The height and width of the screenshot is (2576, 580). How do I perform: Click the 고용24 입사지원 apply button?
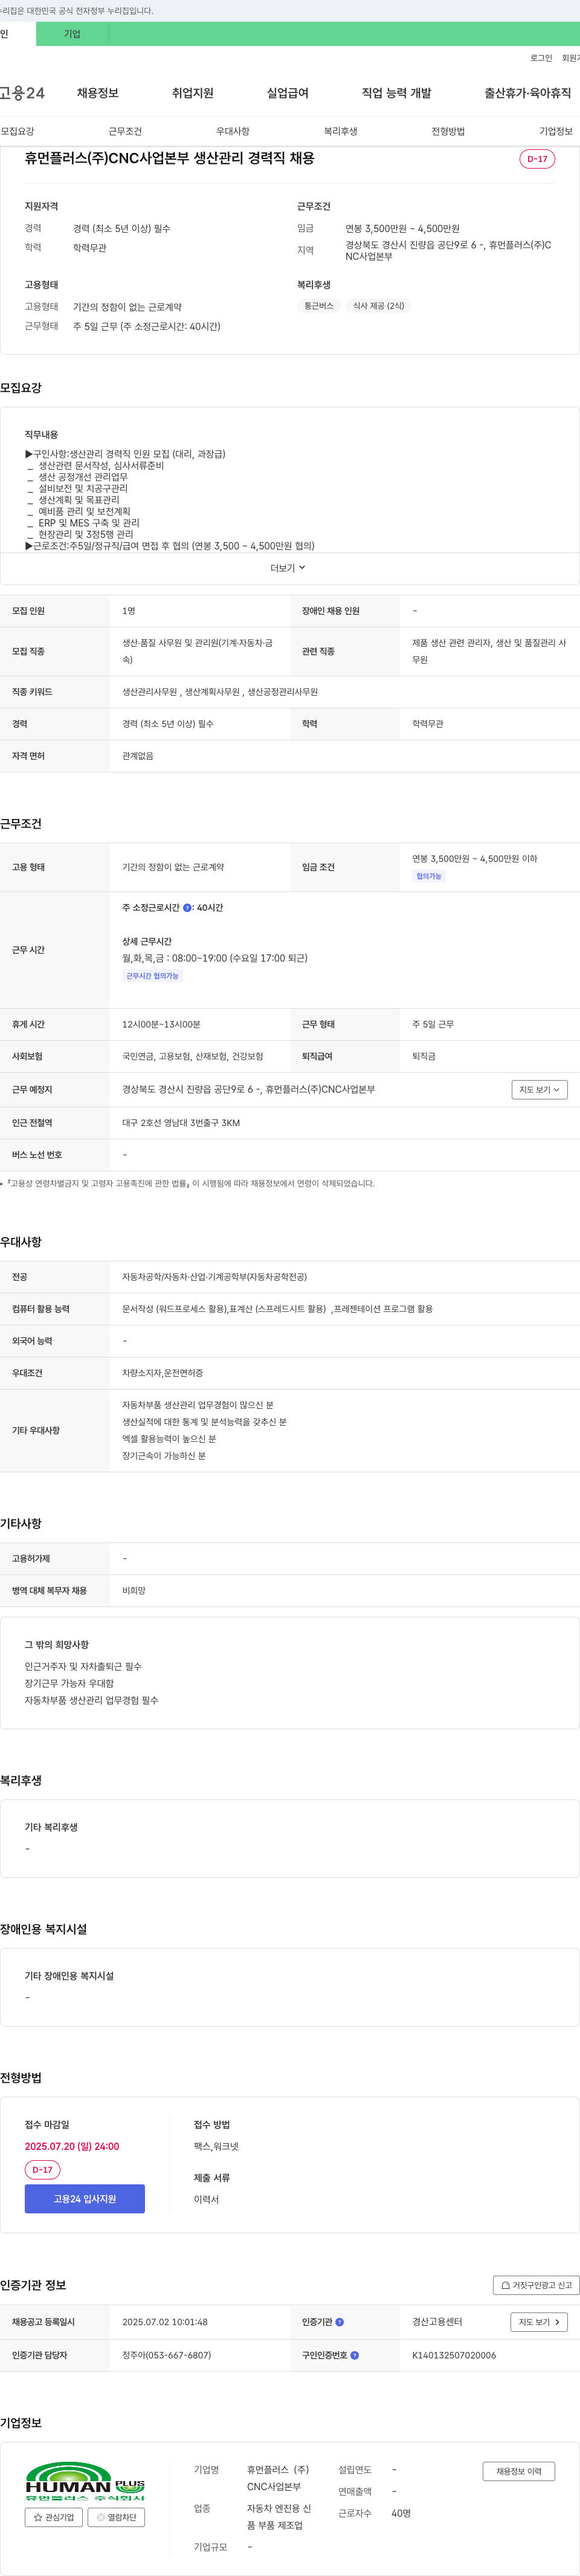pyautogui.click(x=85, y=2199)
